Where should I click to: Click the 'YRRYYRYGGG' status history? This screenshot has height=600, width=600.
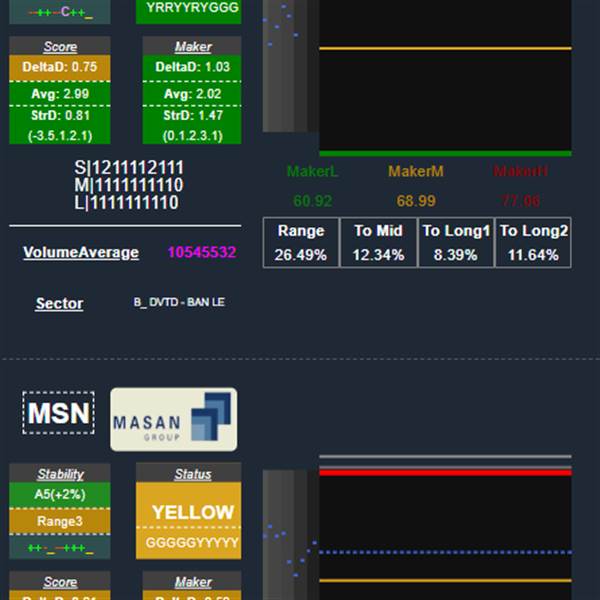(x=192, y=8)
